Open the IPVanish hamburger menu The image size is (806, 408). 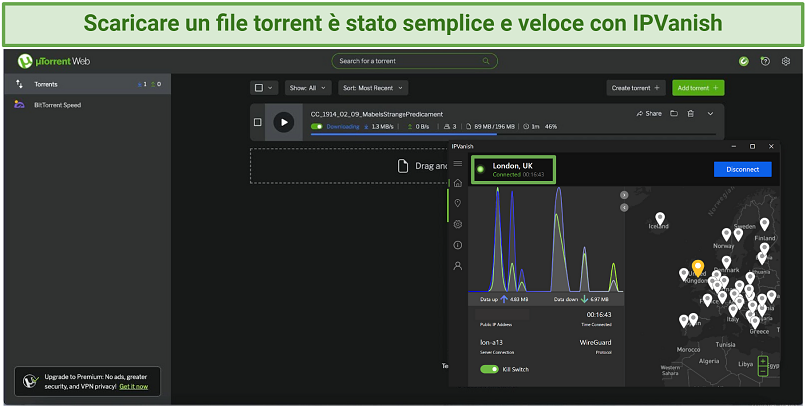point(457,163)
